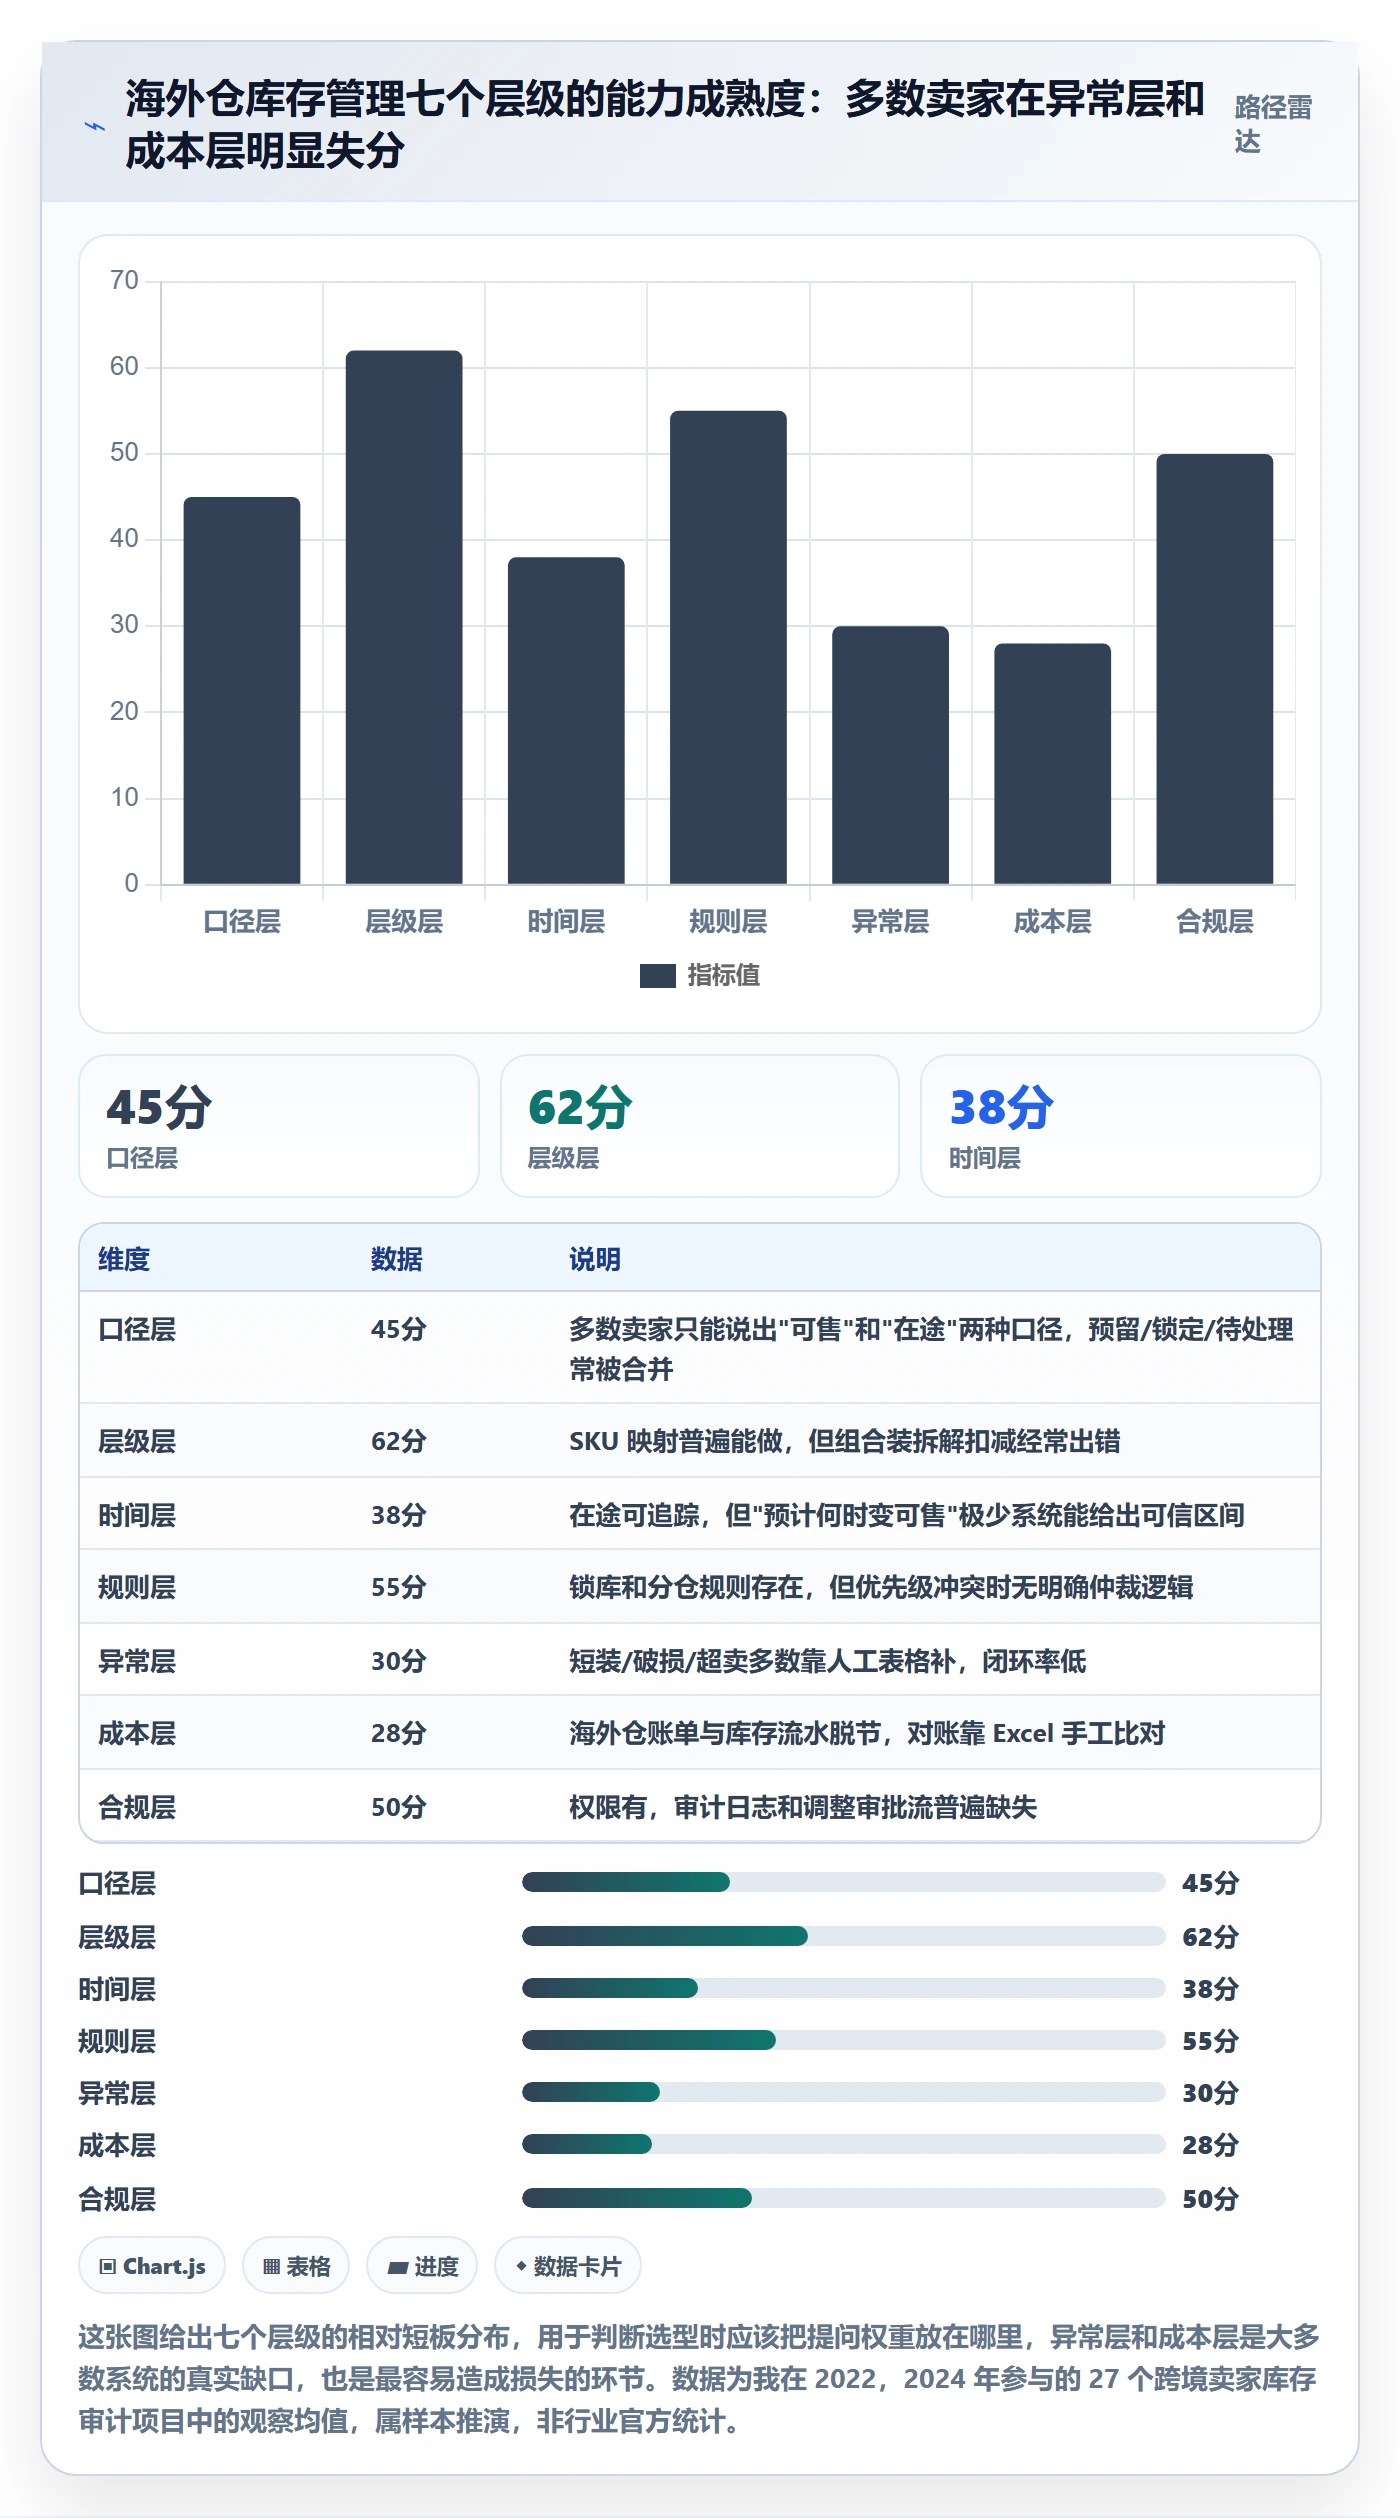Click the 时间层 progress bar
The image size is (1400, 2518).
(843, 1988)
